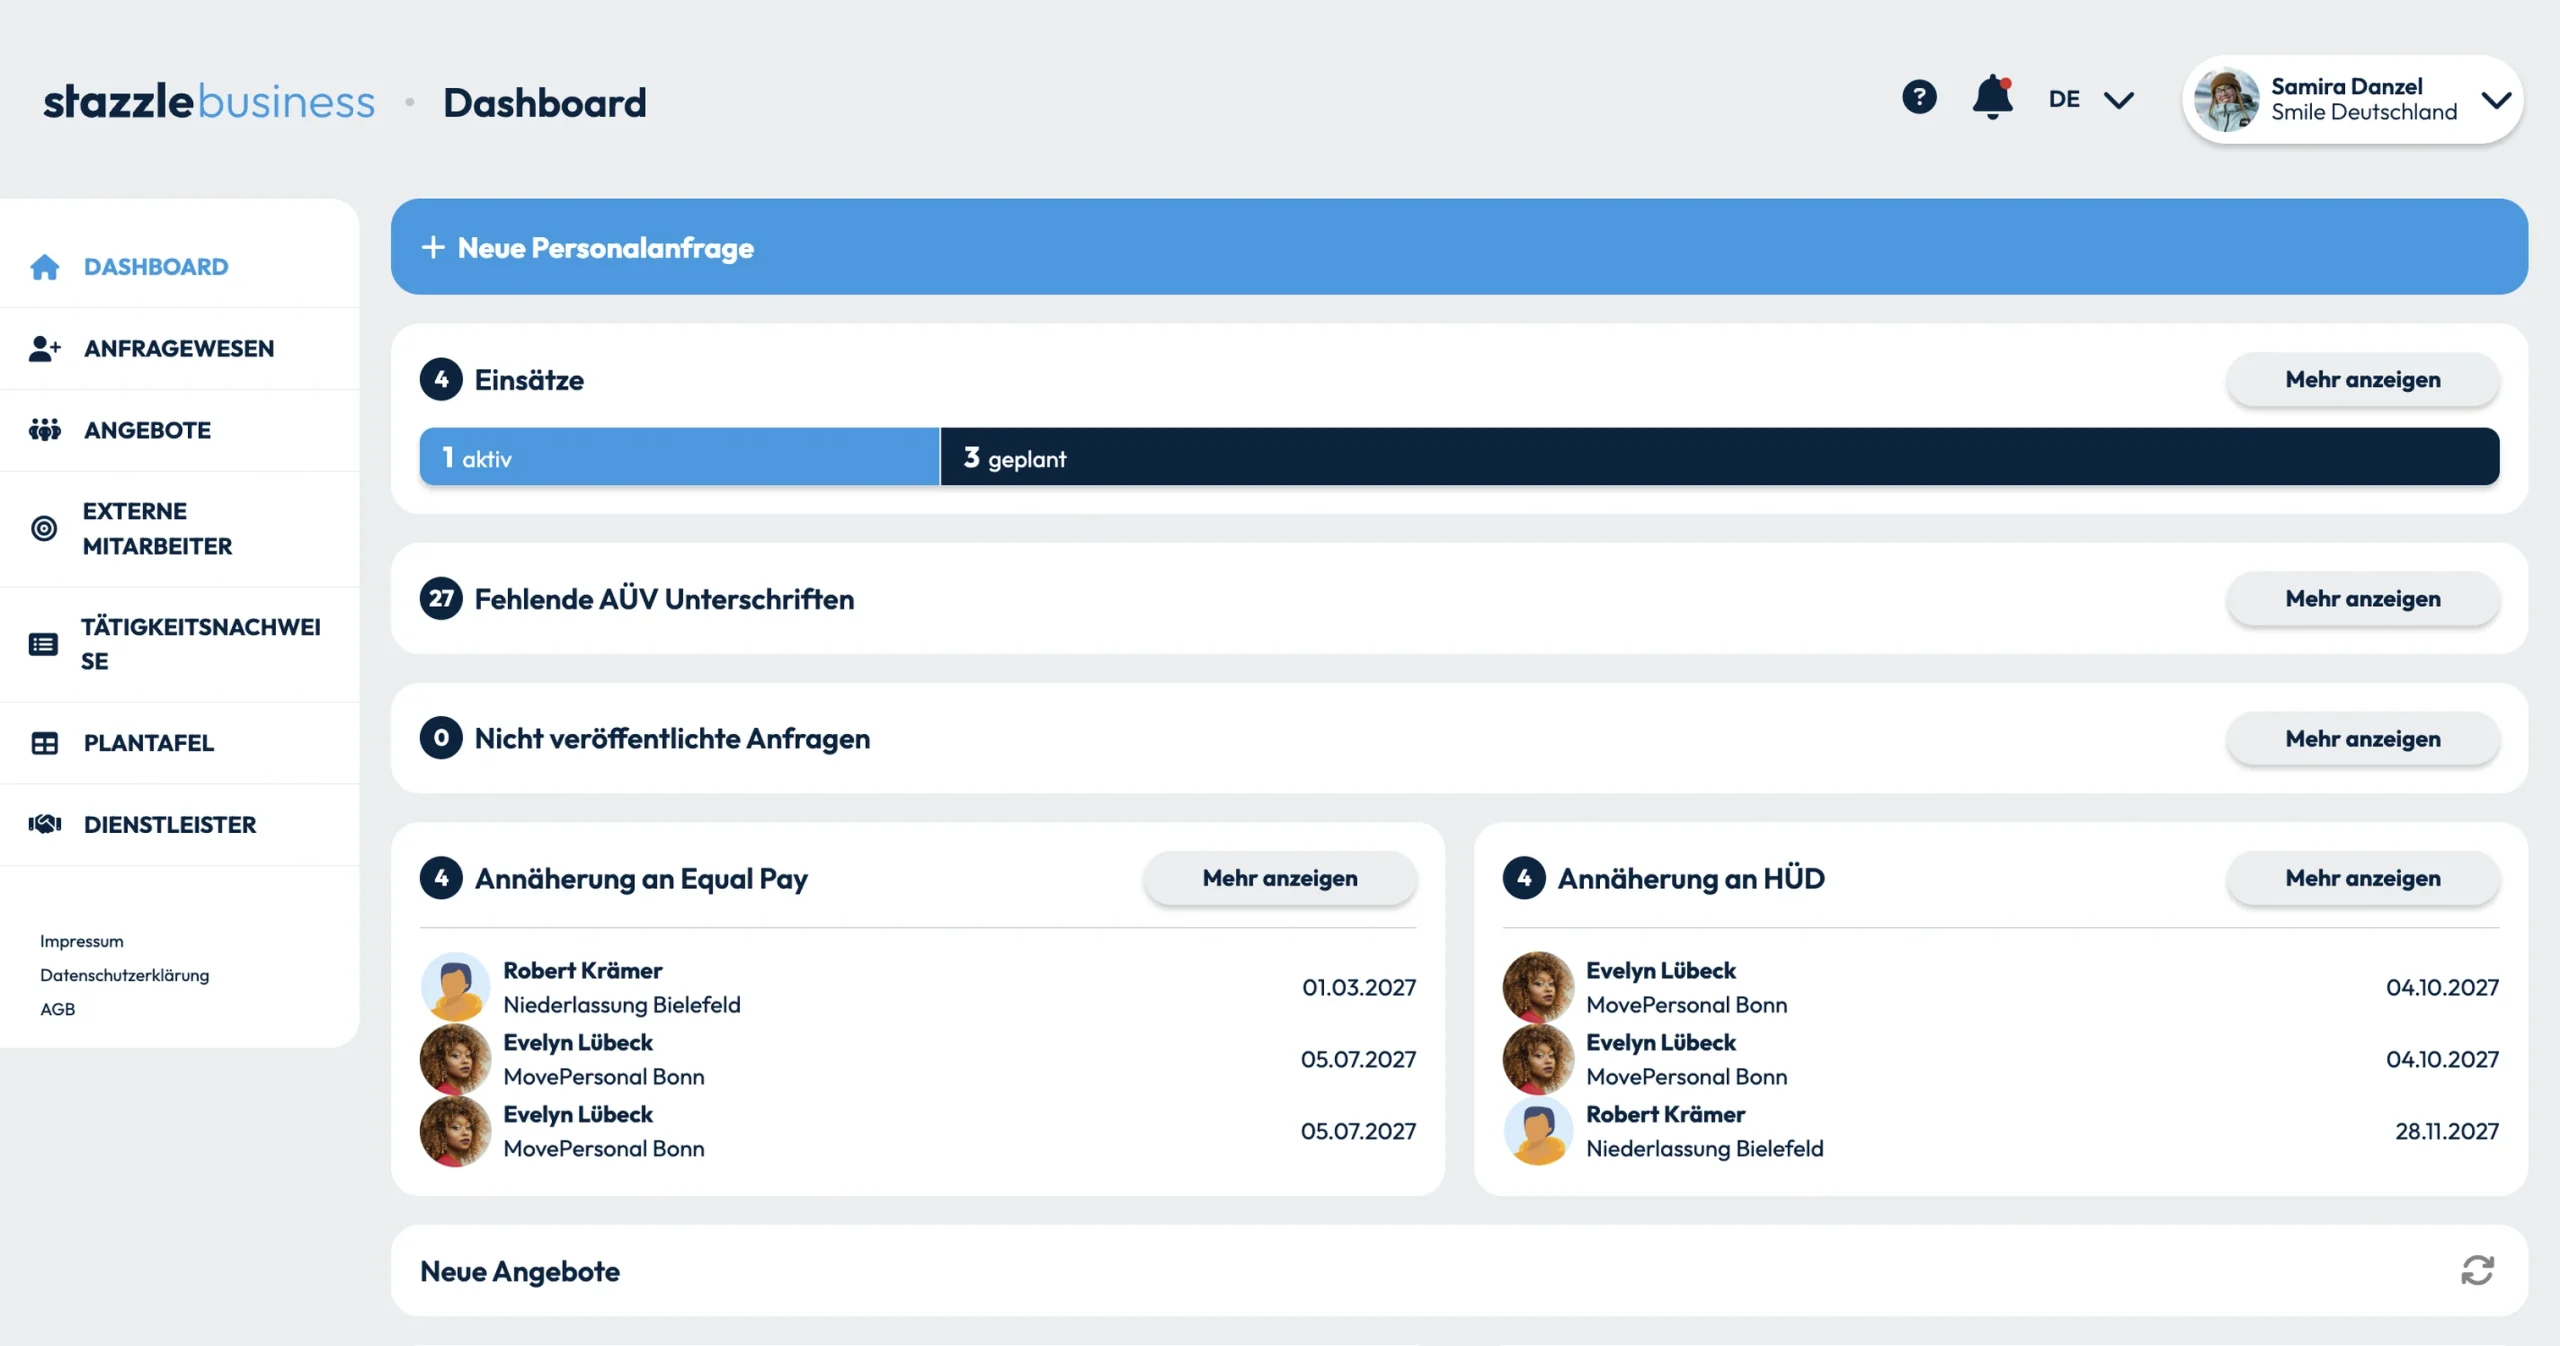Show more Einsätze via Mehr anzeigen
Viewport: 2560px width, 1346px height.
(x=2362, y=379)
